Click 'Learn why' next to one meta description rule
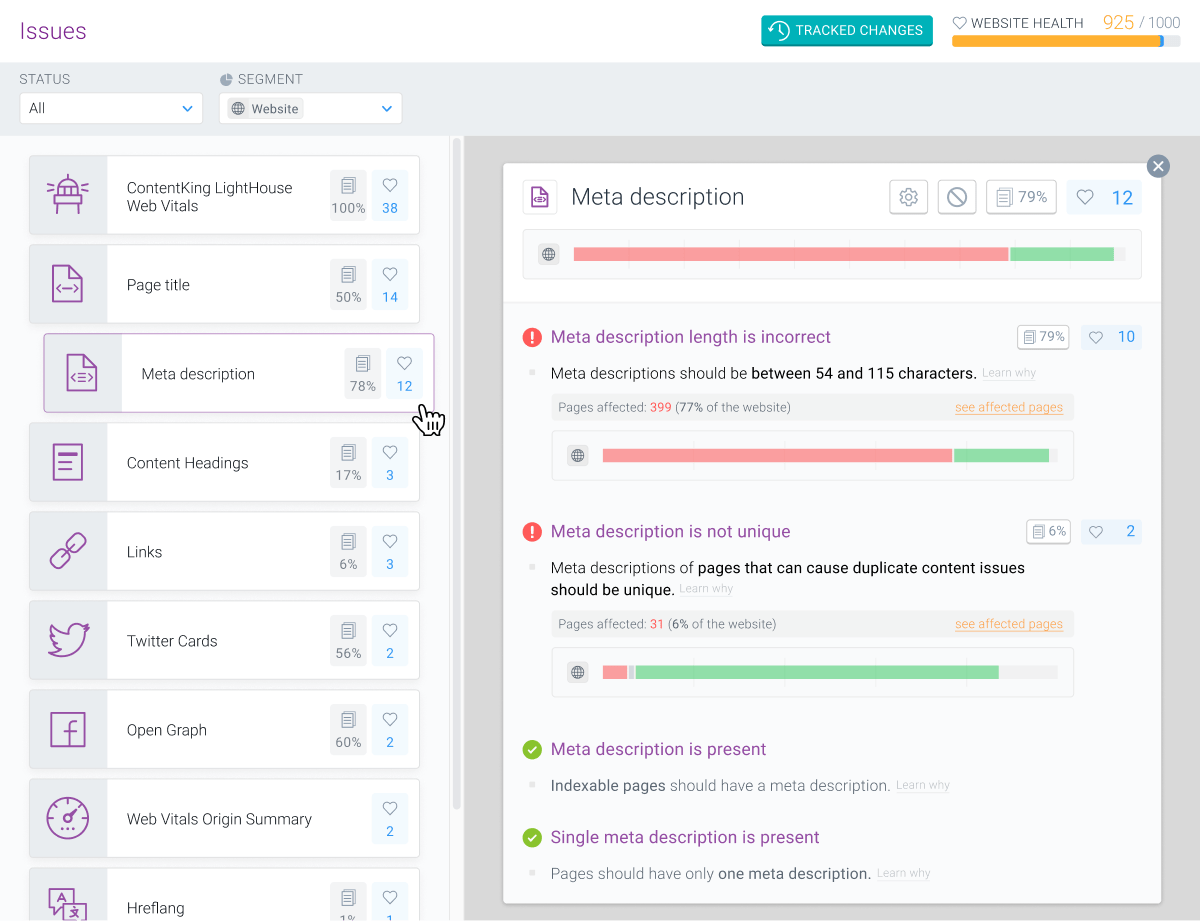This screenshot has height=921, width=1200. pos(904,873)
